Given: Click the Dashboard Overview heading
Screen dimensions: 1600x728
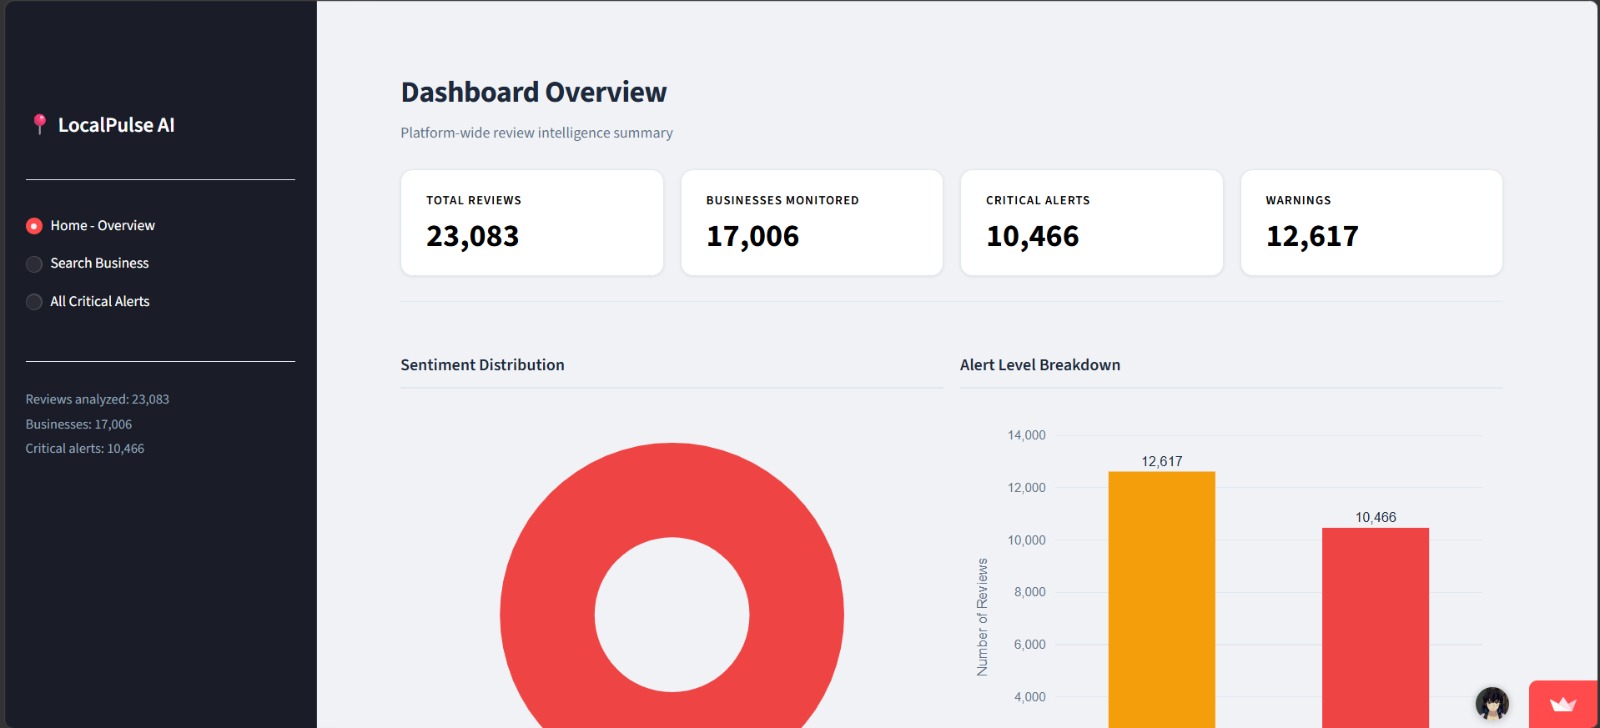Looking at the screenshot, I should coord(534,92).
